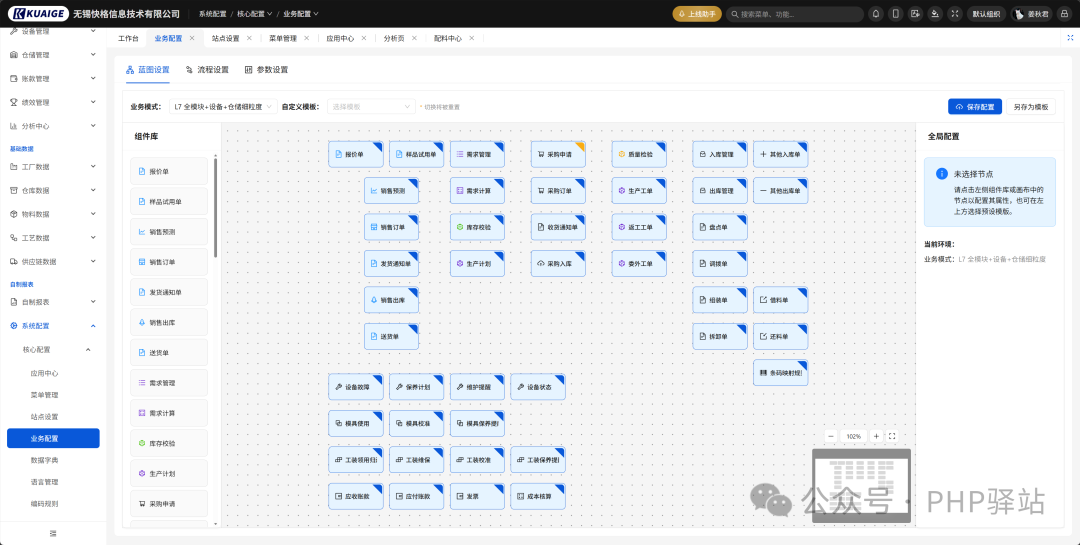
Task: Open the 自定义模板 选择模板 dropdown
Action: [371, 107]
